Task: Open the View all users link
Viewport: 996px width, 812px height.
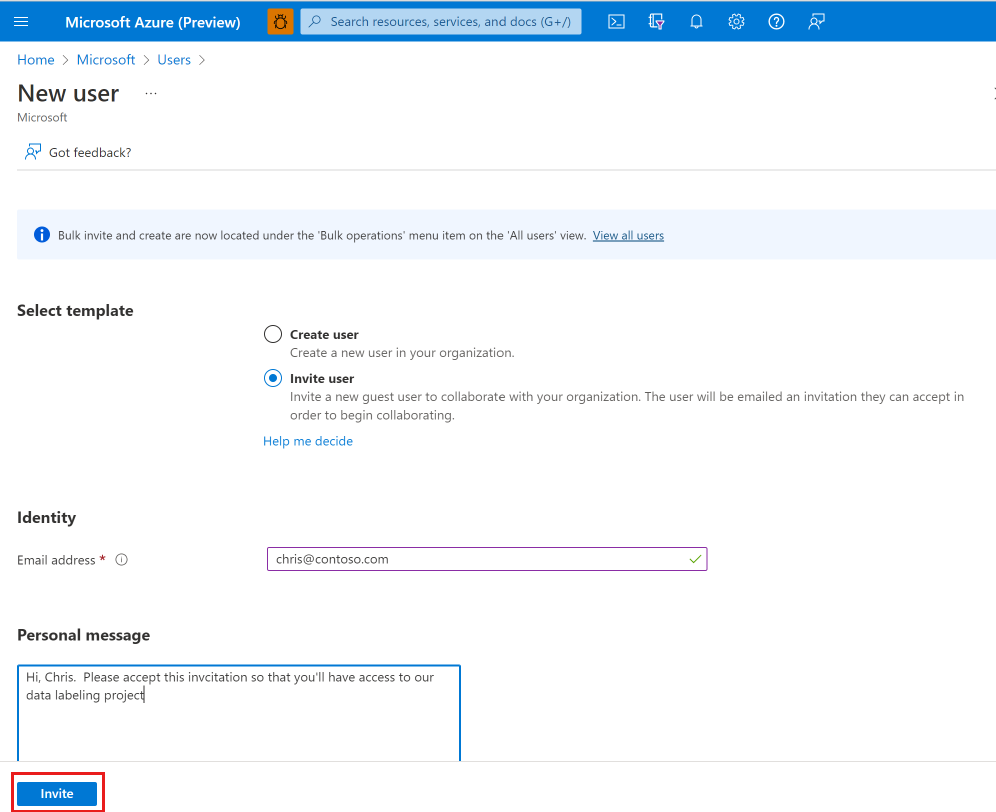Action: pyautogui.click(x=628, y=235)
